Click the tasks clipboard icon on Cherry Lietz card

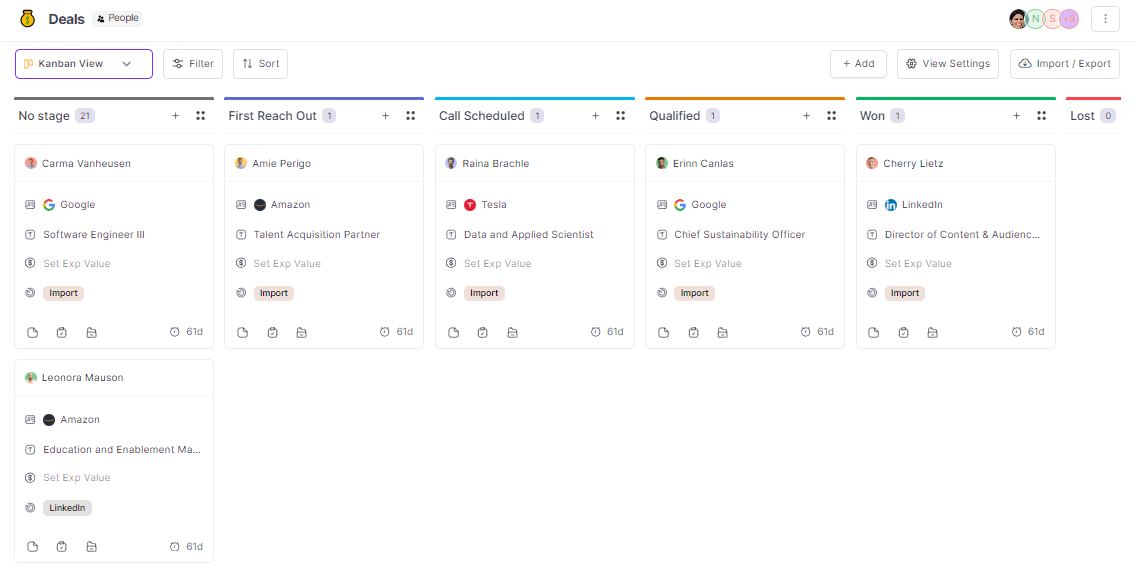click(903, 333)
